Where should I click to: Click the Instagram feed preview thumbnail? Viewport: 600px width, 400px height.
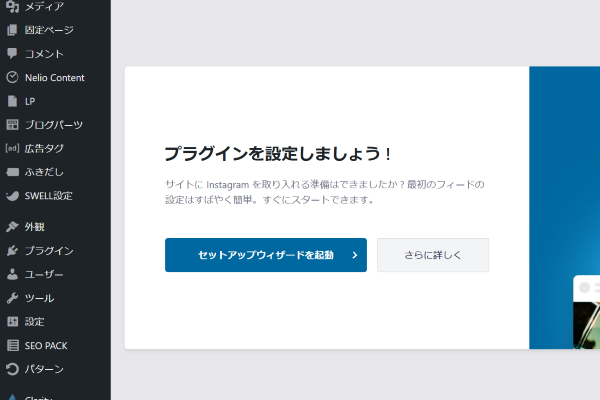[587, 312]
